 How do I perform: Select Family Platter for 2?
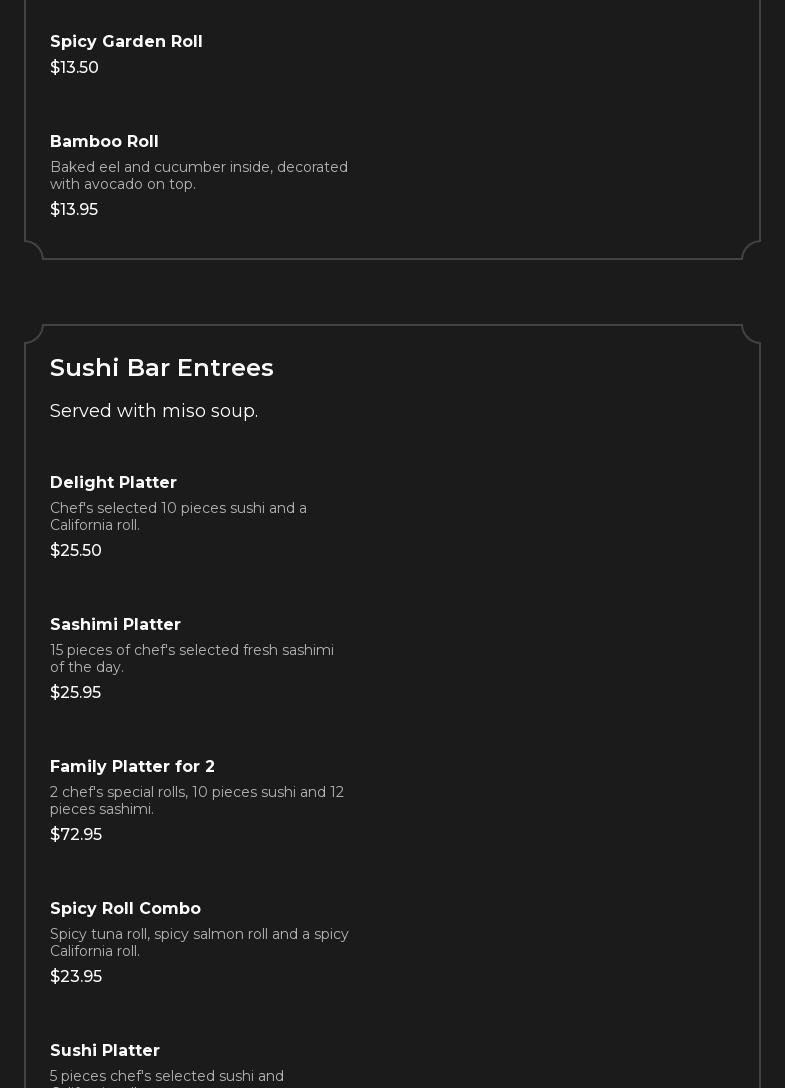pyautogui.click(x=132, y=766)
